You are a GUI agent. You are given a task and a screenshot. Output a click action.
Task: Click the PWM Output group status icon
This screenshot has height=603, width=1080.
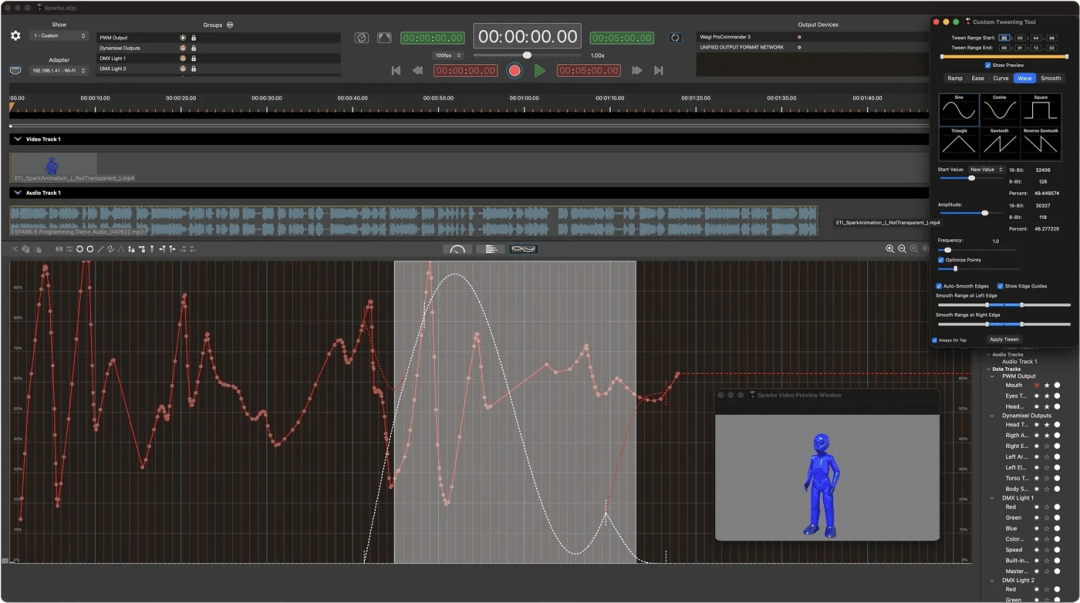[x=183, y=38]
